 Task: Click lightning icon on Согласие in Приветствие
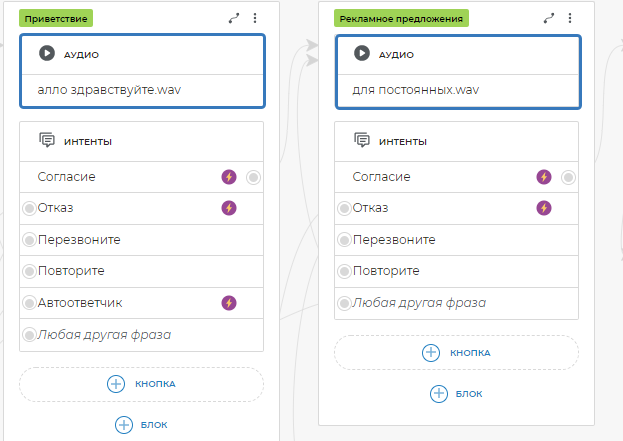coord(229,177)
